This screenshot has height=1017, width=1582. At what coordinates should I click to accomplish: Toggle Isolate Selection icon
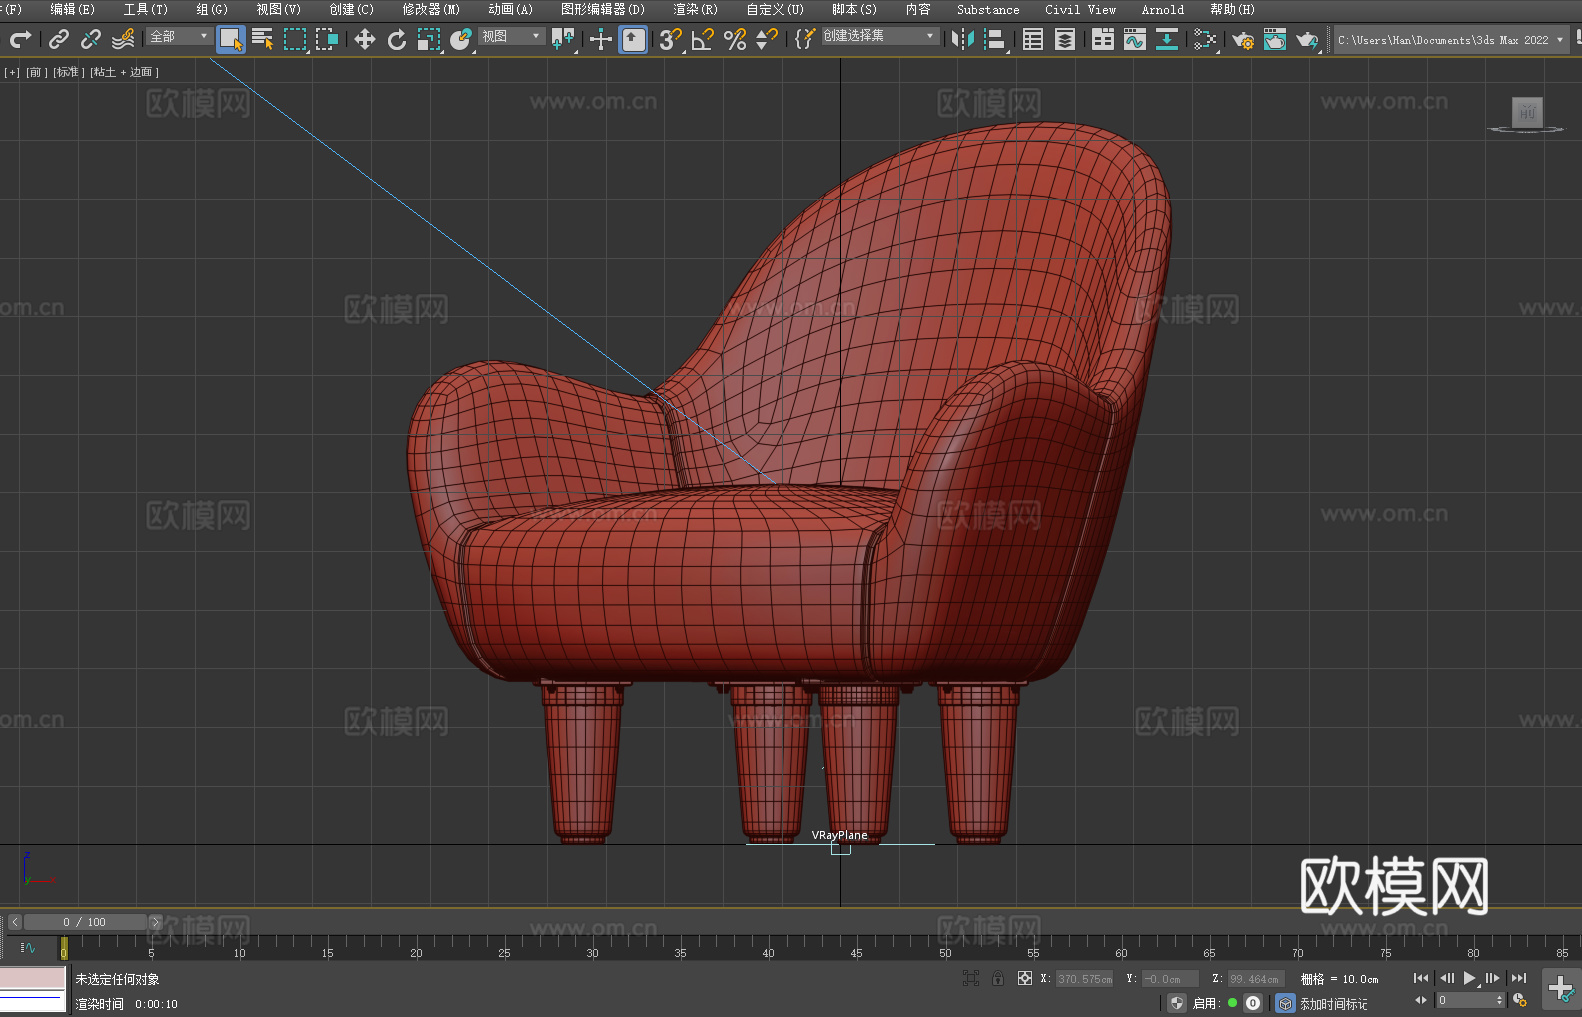tap(970, 978)
